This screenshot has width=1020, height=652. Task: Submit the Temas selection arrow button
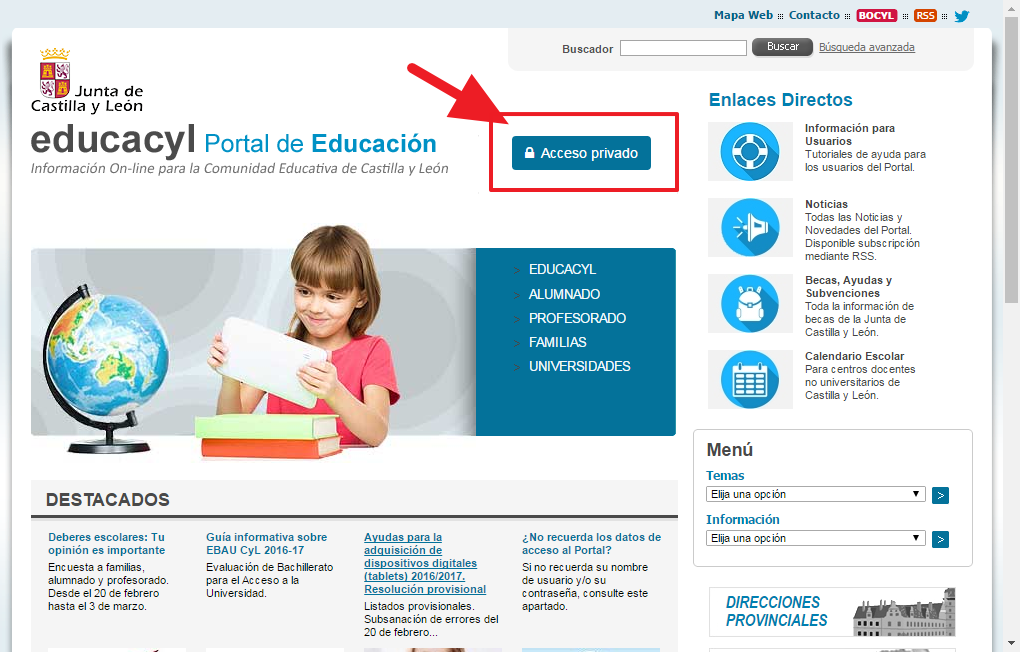coord(939,494)
